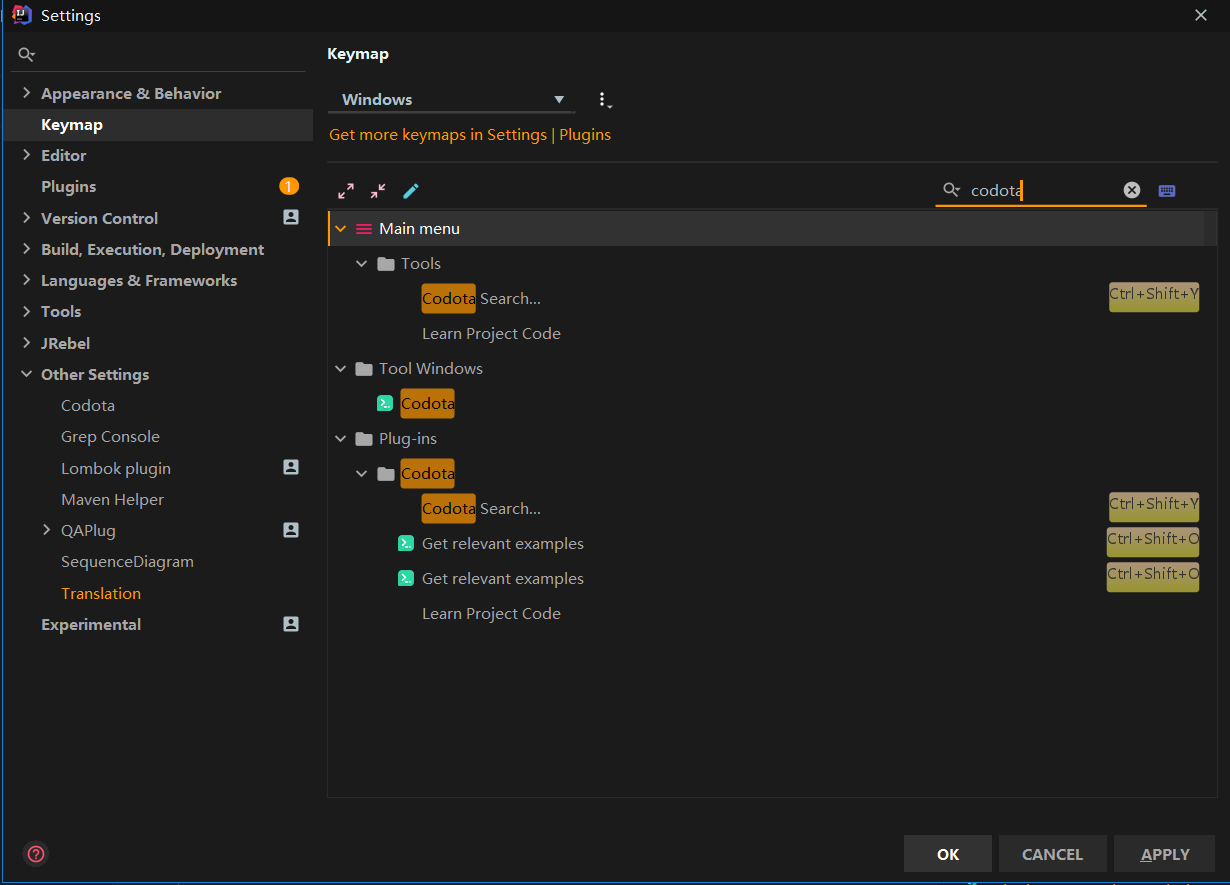
Task: Expand Appearance & Behavior settings section
Action: 26,93
